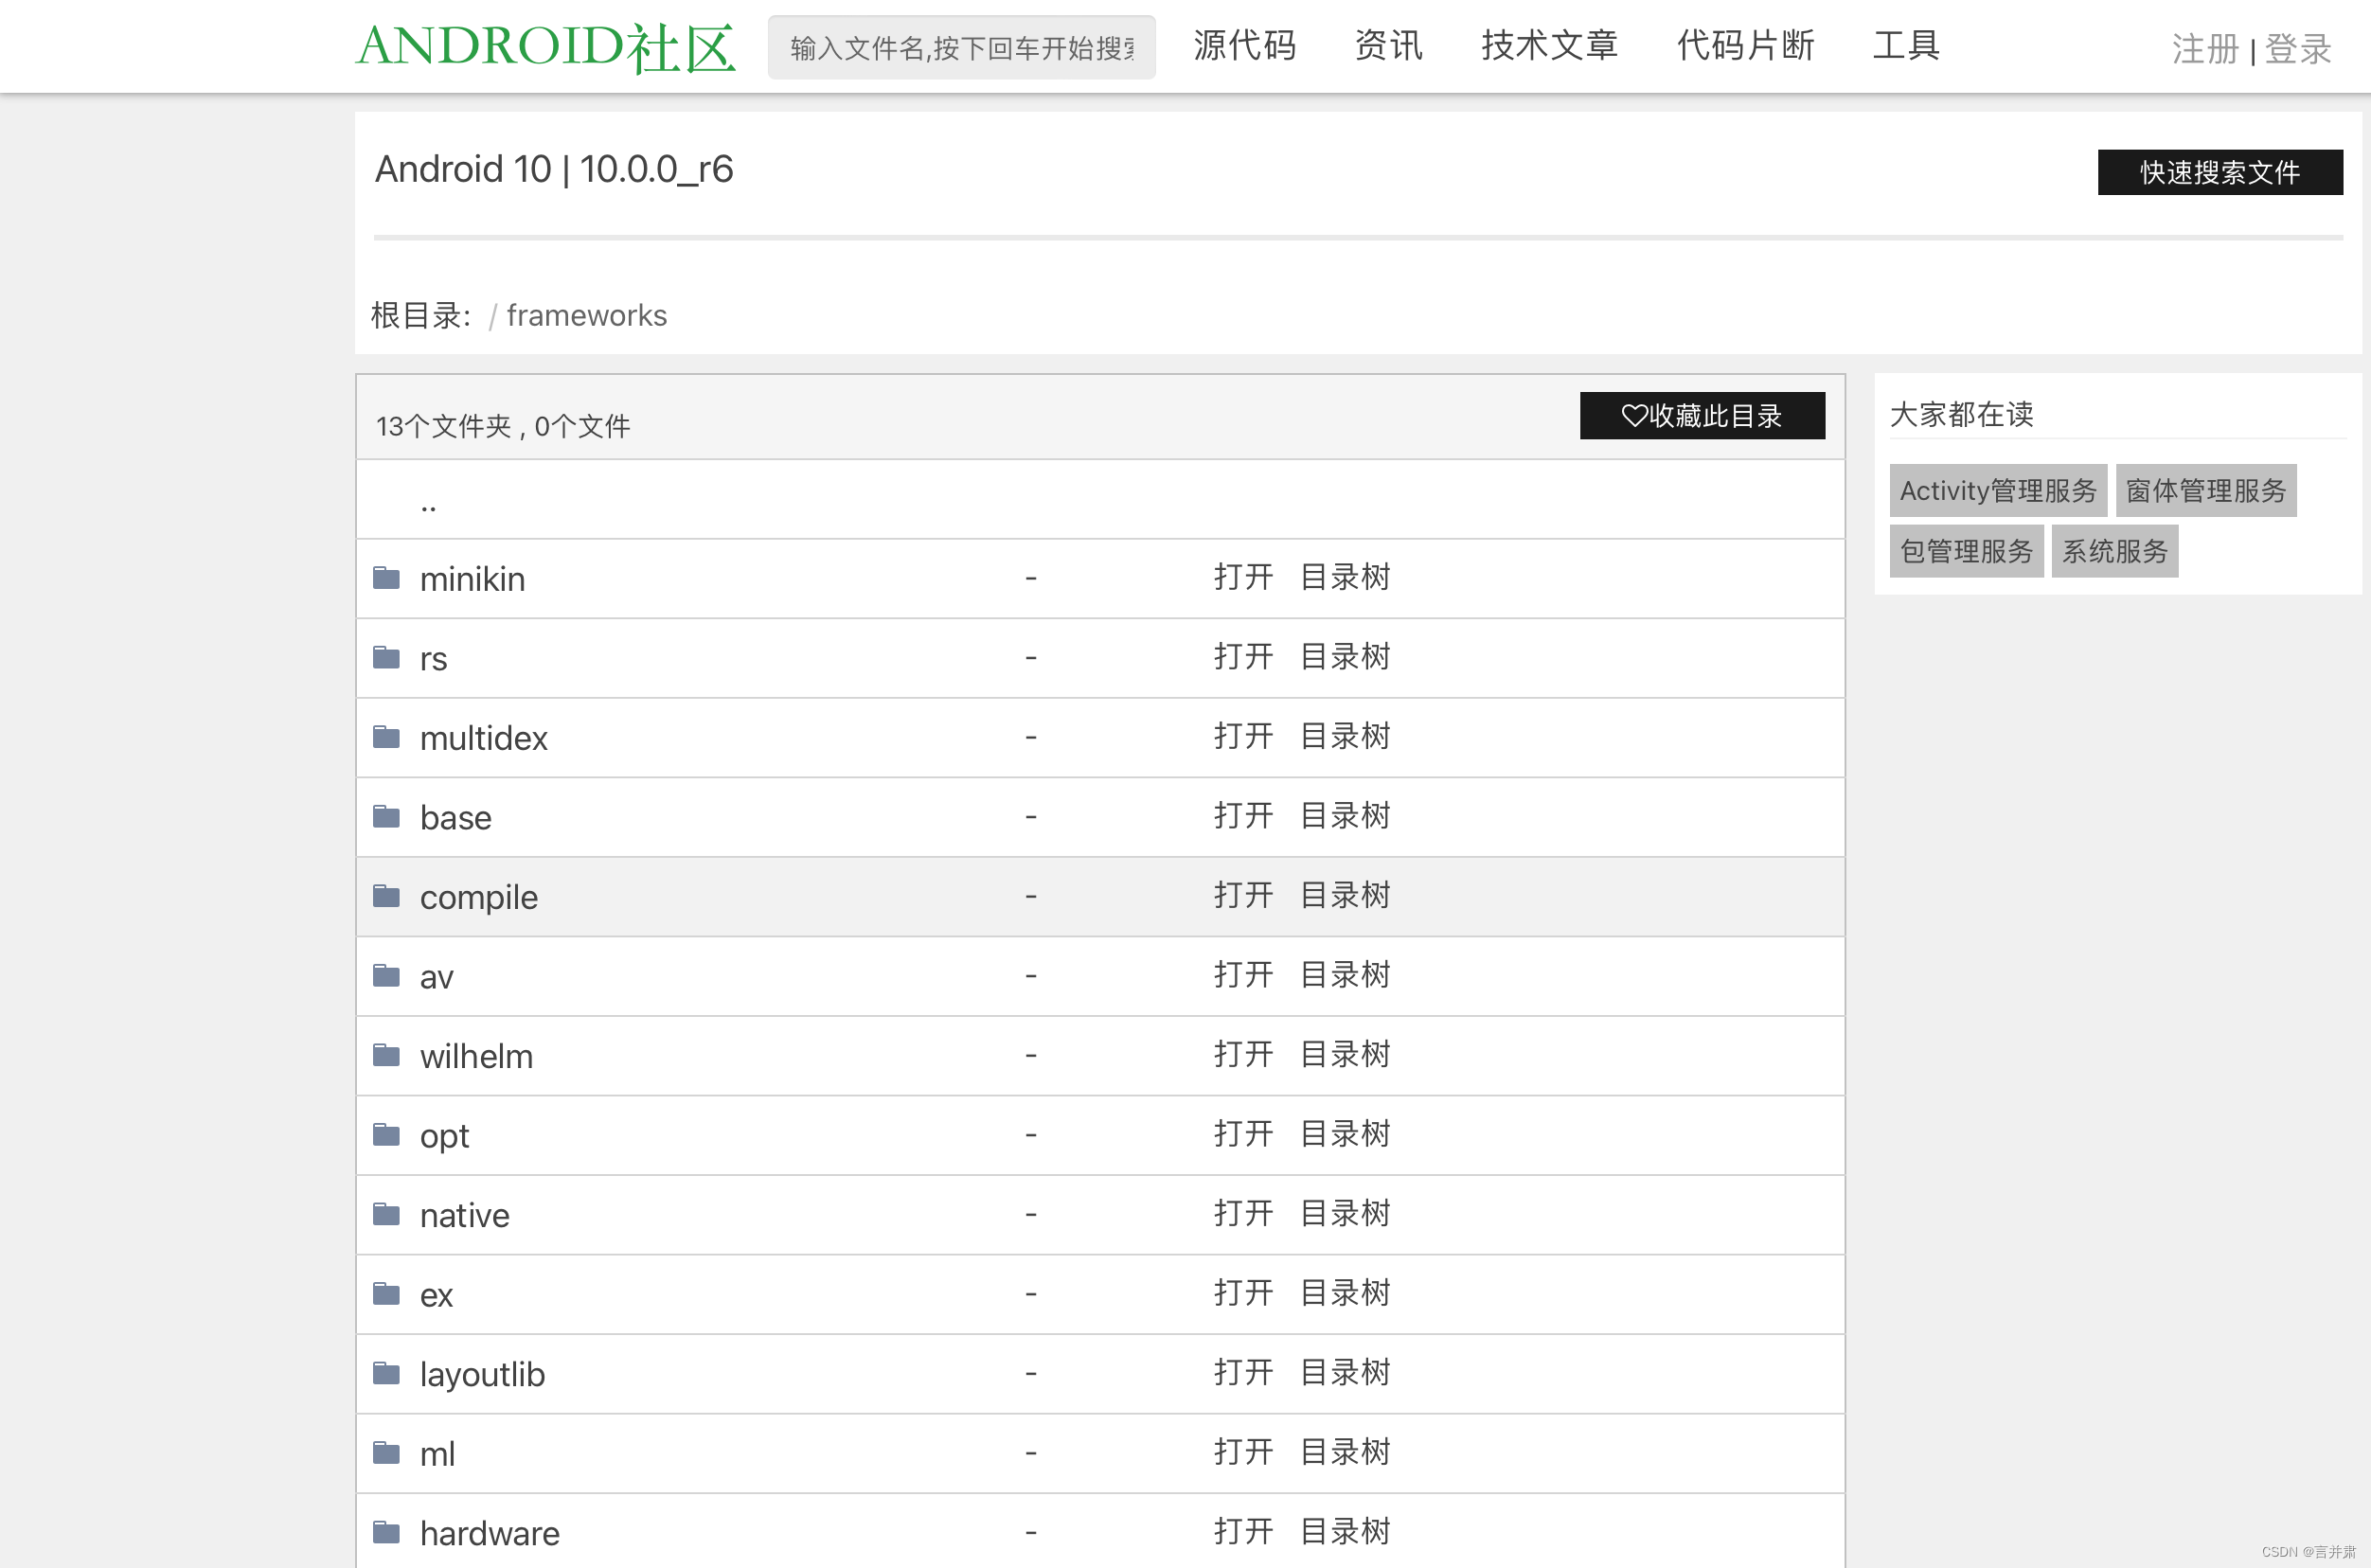
Task: Click 打开 for layoutlib row
Action: 1243,1372
